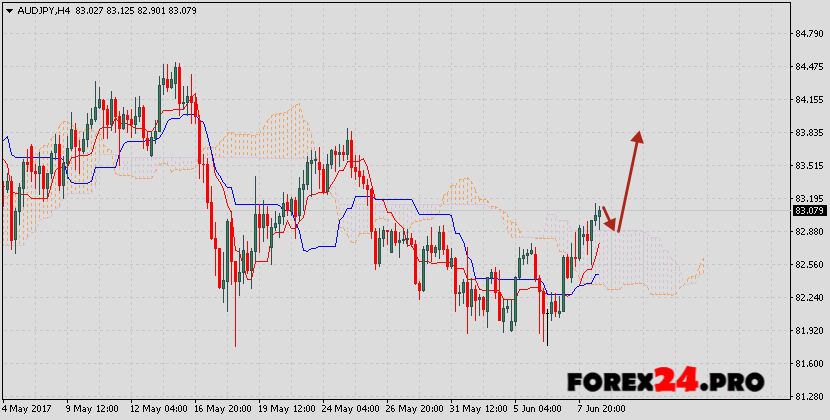Viewport: 830px width, 420px height.
Task: Click the small triangle before AUDJPY title
Action: click(7, 10)
